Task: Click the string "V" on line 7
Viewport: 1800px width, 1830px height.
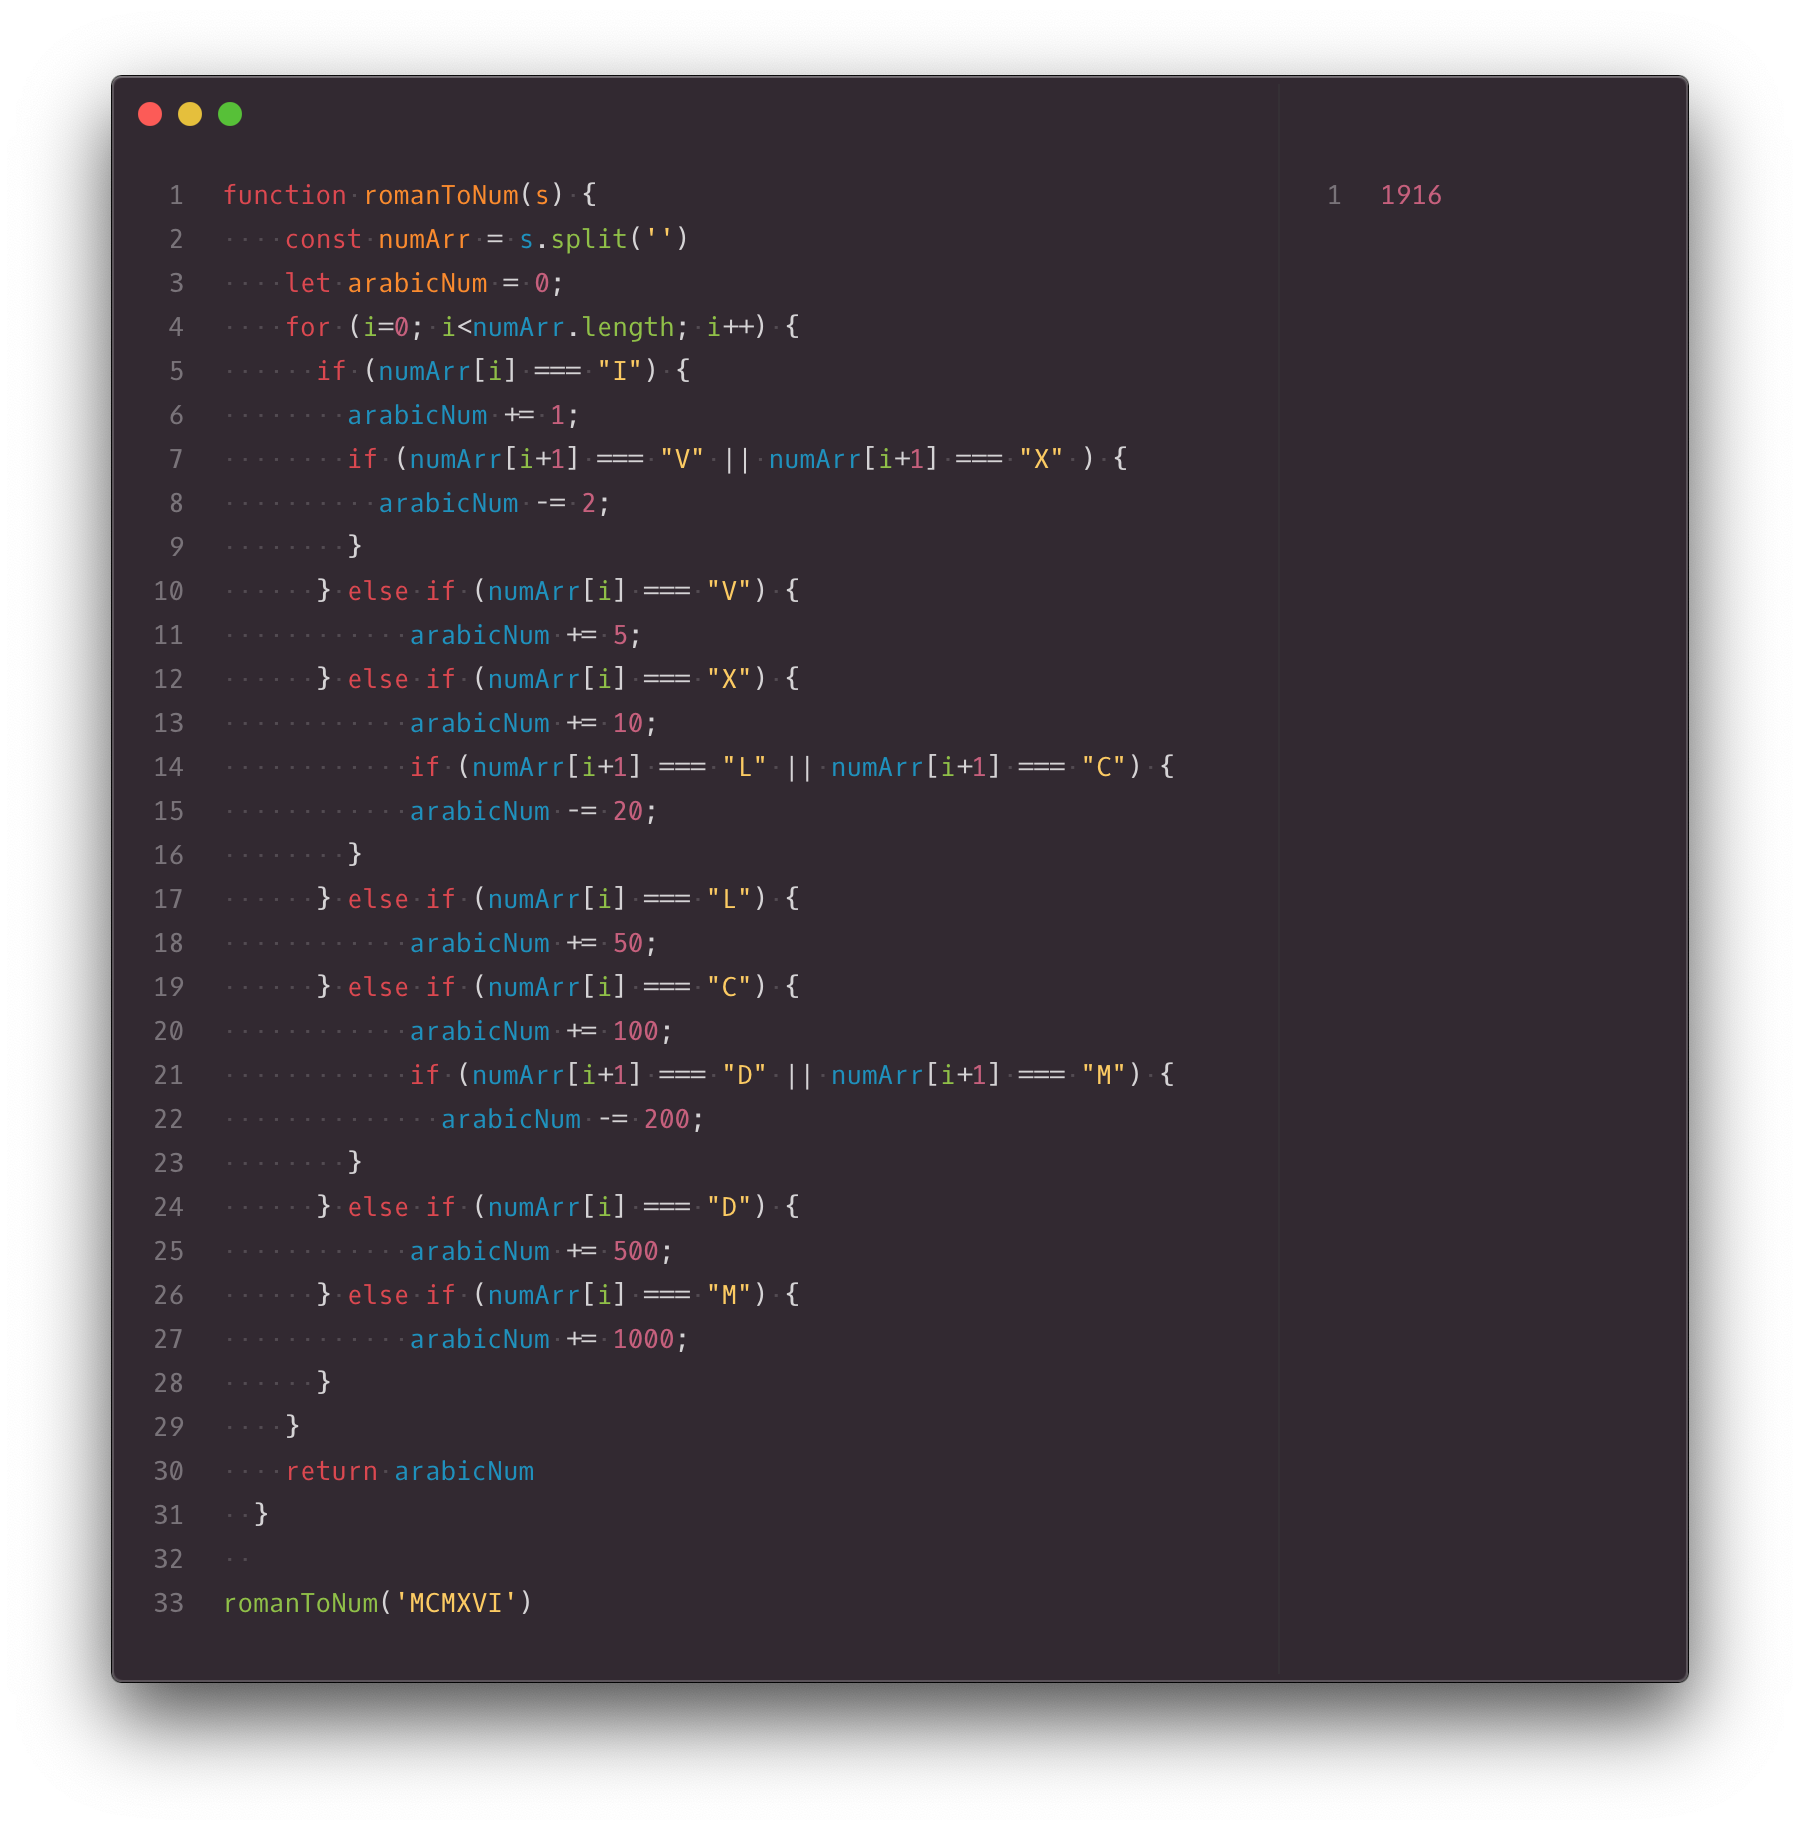Action: pyautogui.click(x=682, y=459)
